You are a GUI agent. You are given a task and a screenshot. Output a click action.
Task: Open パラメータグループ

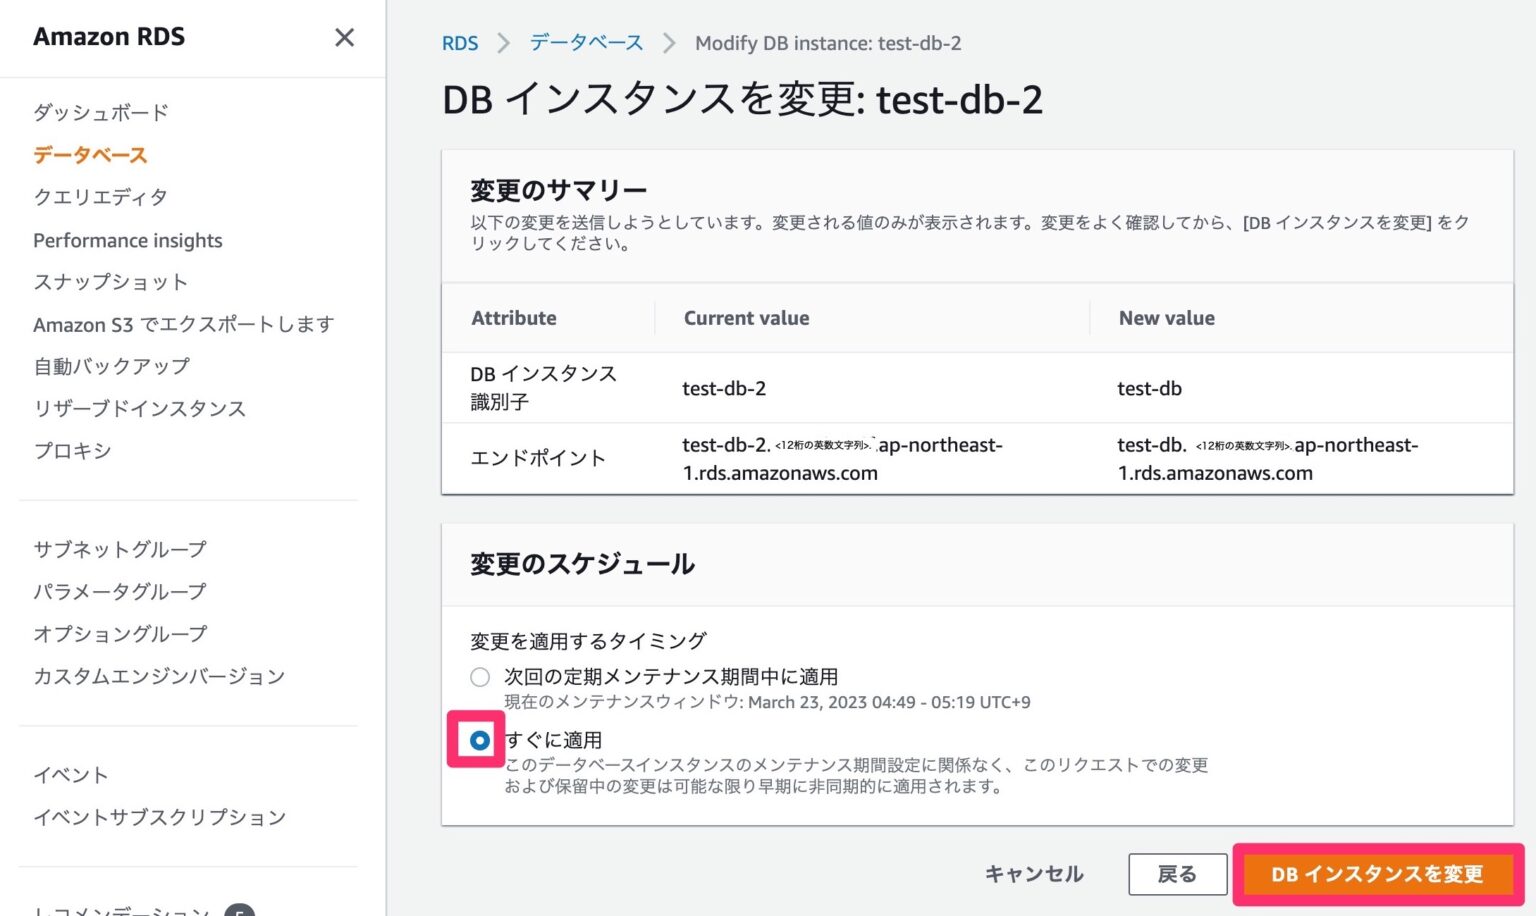point(119,591)
